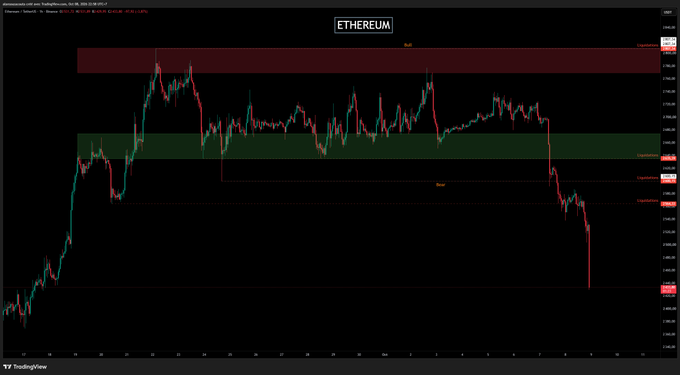The width and height of the screenshot is (680, 375).
Task: Click the Liquidations label beside the 2600.75 tag
Action: (647, 178)
